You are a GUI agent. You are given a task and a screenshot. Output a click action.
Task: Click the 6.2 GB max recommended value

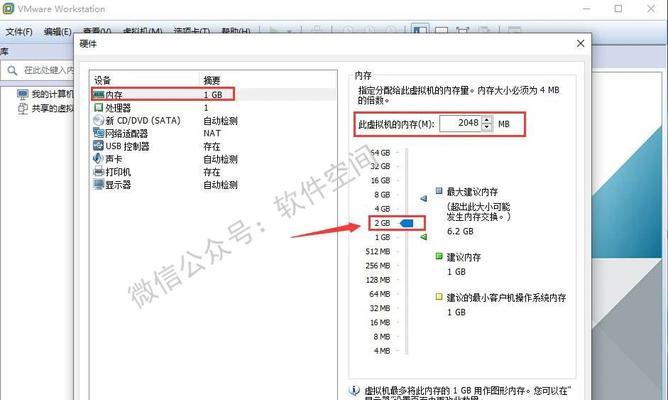(460, 231)
